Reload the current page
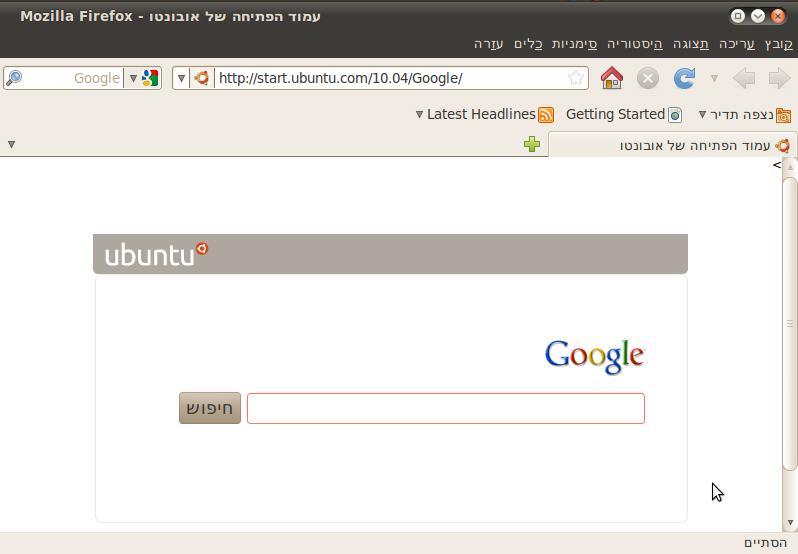798x554 pixels. 685,78
